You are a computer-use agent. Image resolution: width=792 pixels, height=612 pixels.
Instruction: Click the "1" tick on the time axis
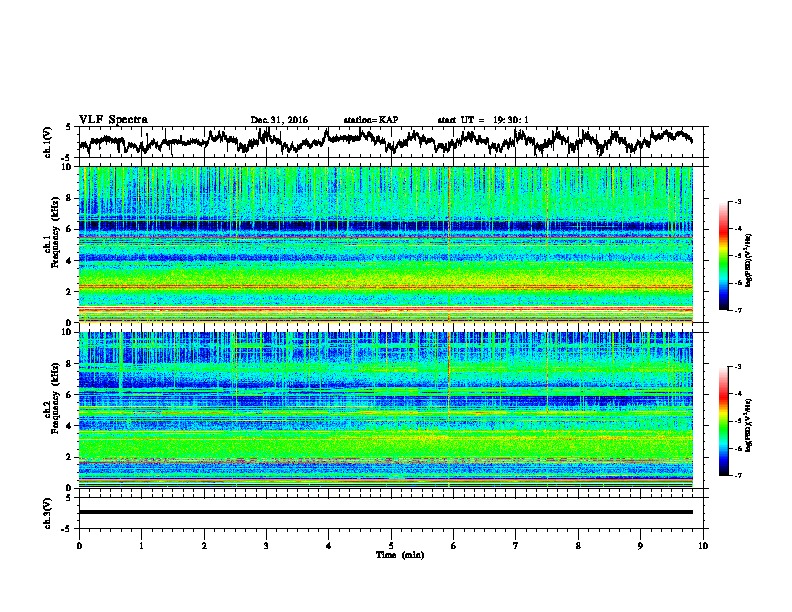(x=141, y=546)
